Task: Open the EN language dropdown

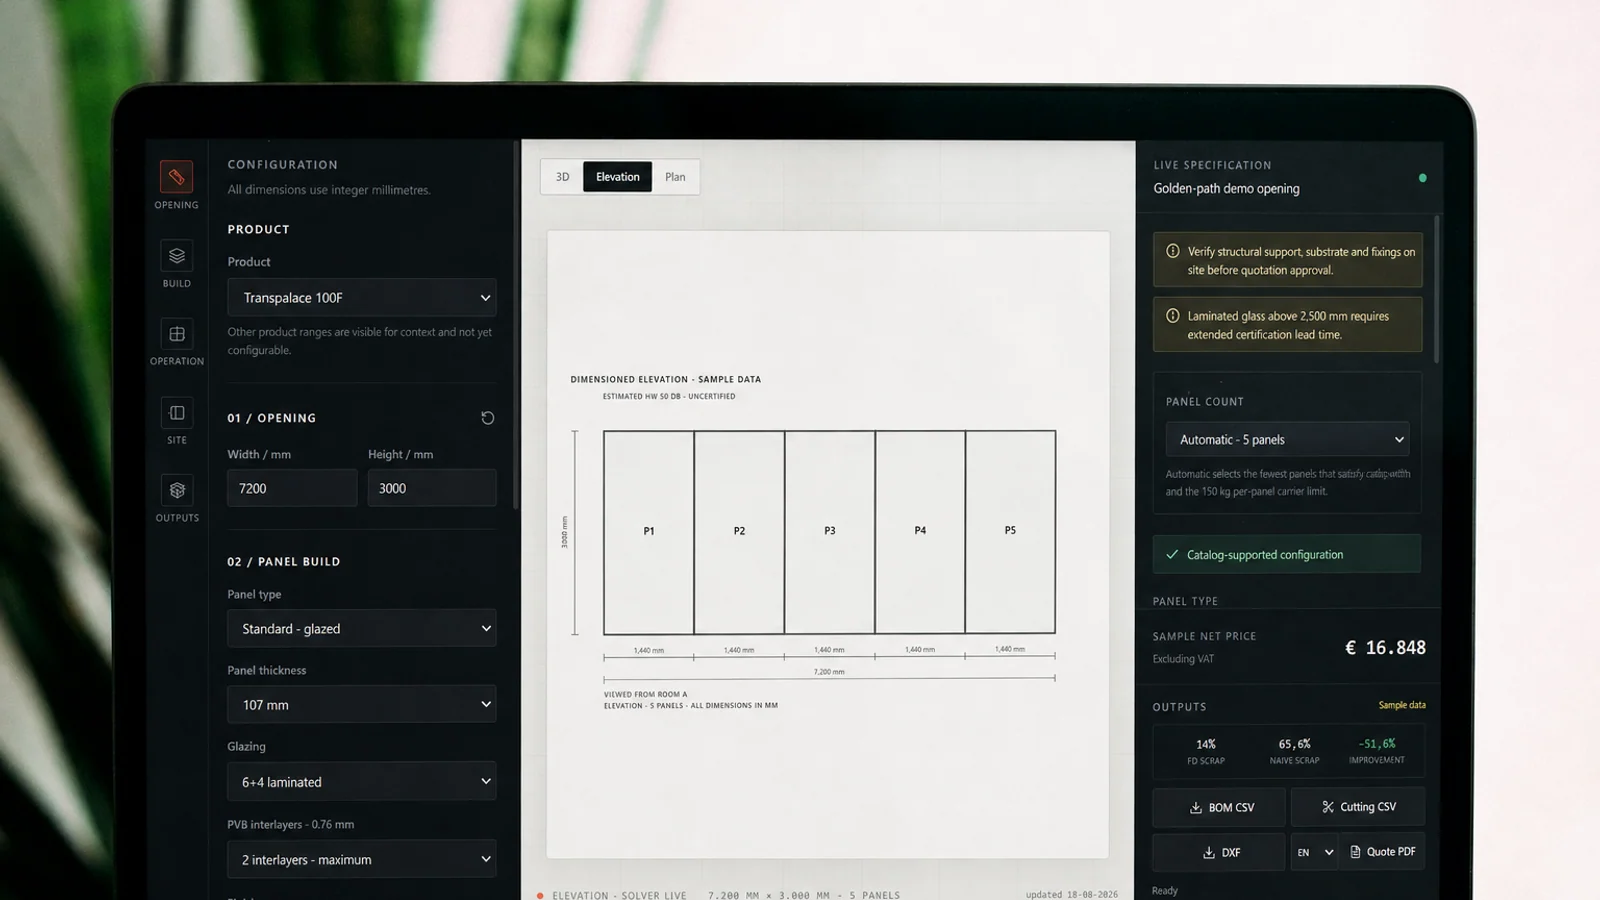Action: [x=1315, y=852]
